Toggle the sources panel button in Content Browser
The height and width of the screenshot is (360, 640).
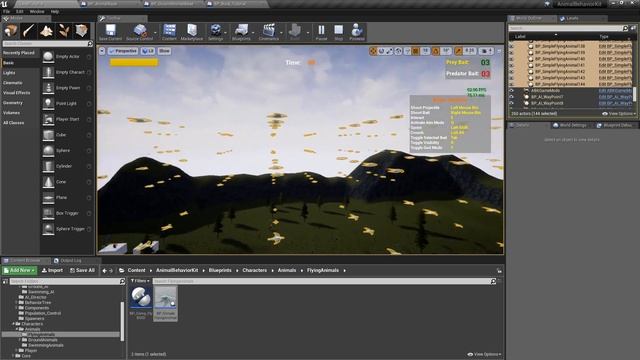(x=5, y=281)
